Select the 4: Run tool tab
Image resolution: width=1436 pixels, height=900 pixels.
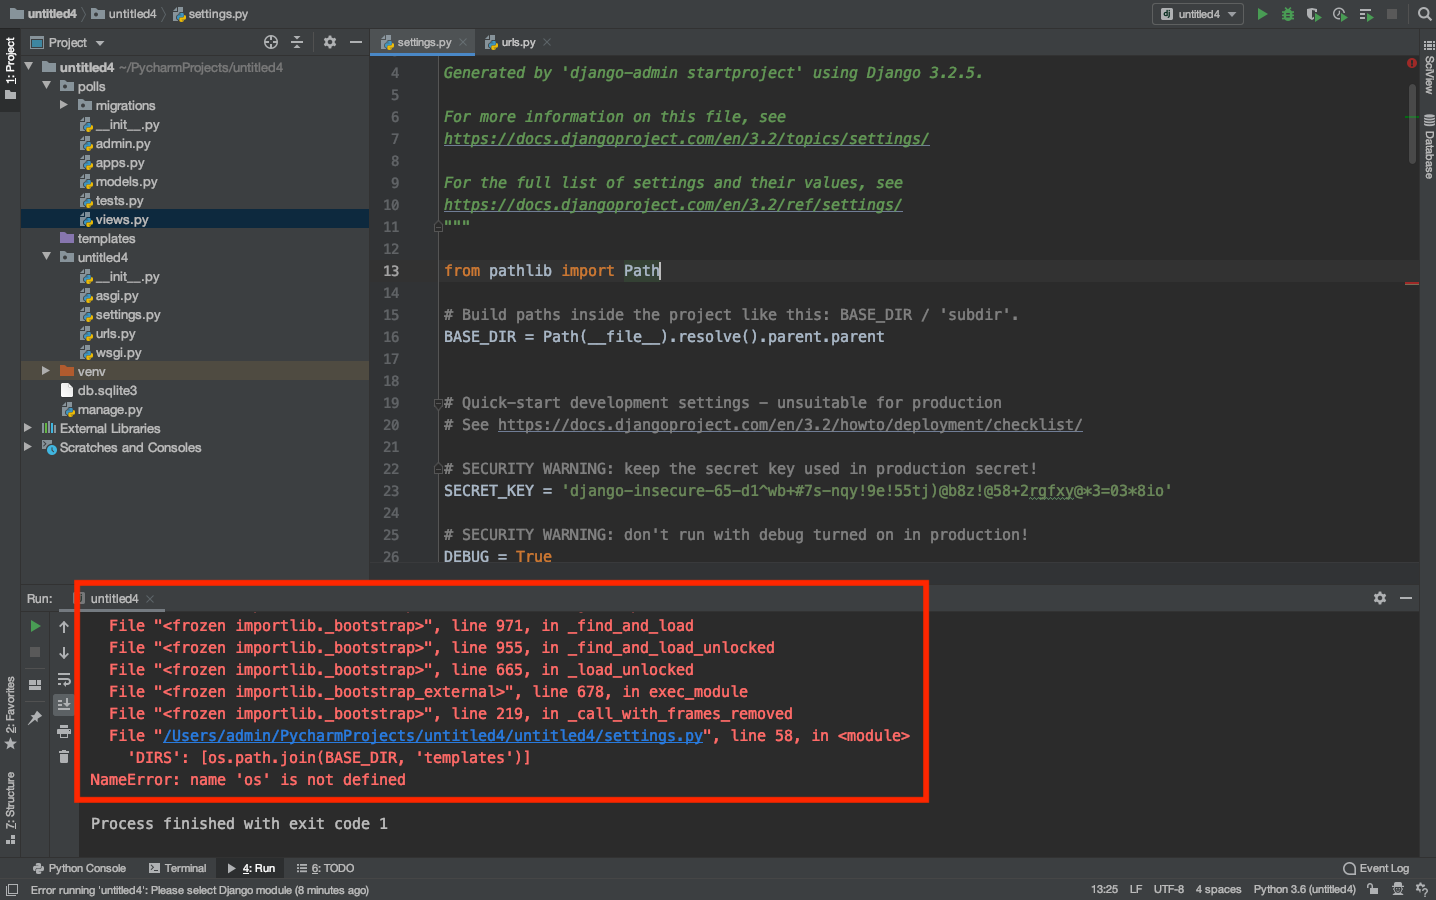click(x=251, y=868)
